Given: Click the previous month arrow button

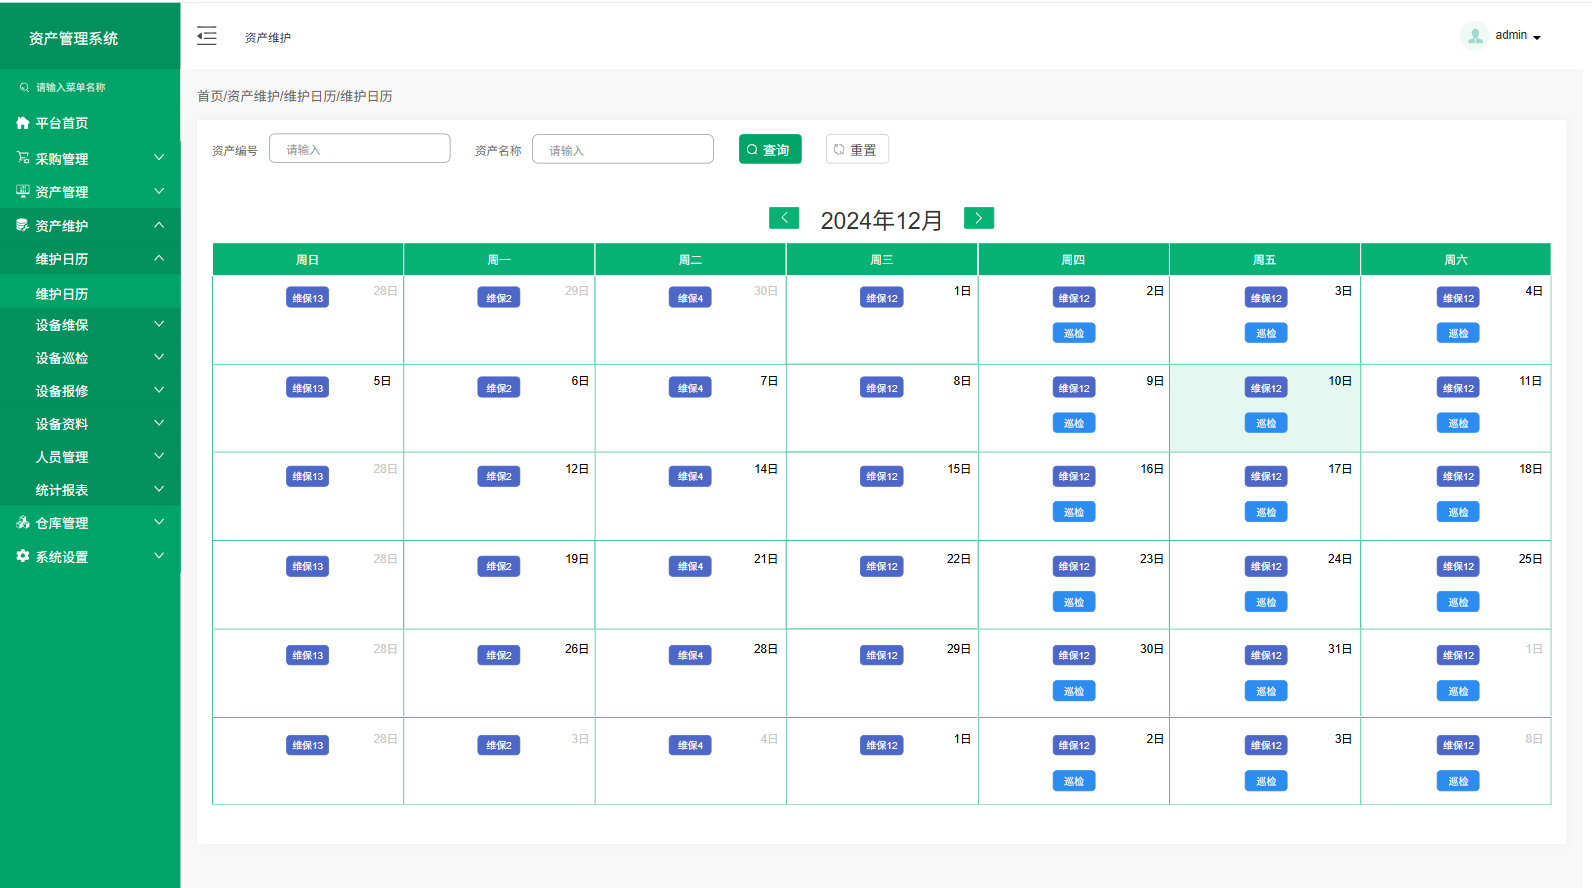Looking at the screenshot, I should (x=784, y=218).
